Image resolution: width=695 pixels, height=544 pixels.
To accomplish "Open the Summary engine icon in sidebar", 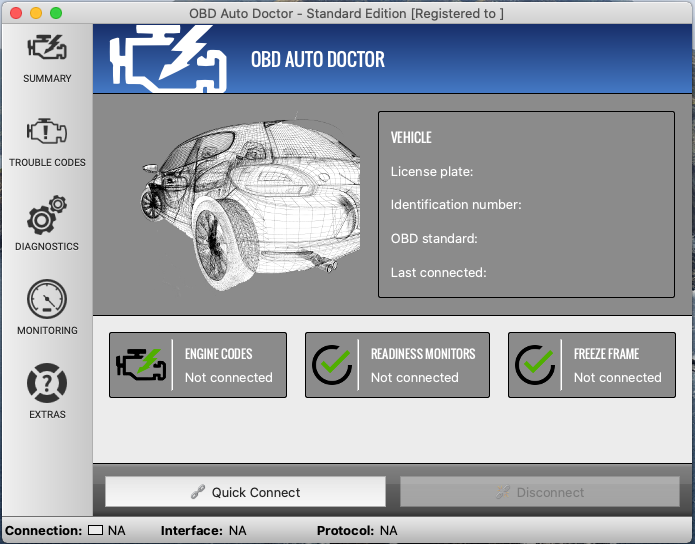I will pyautogui.click(x=47, y=48).
